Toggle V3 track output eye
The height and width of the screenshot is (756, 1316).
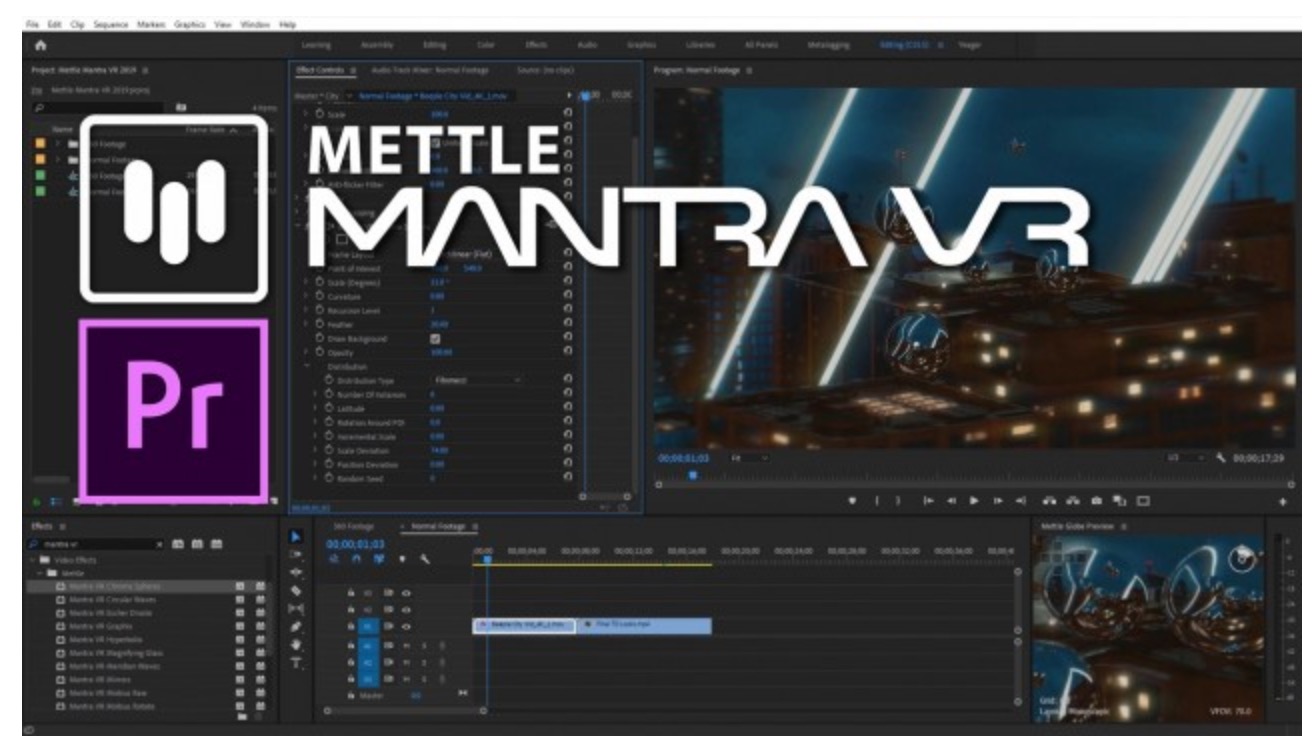[406, 593]
